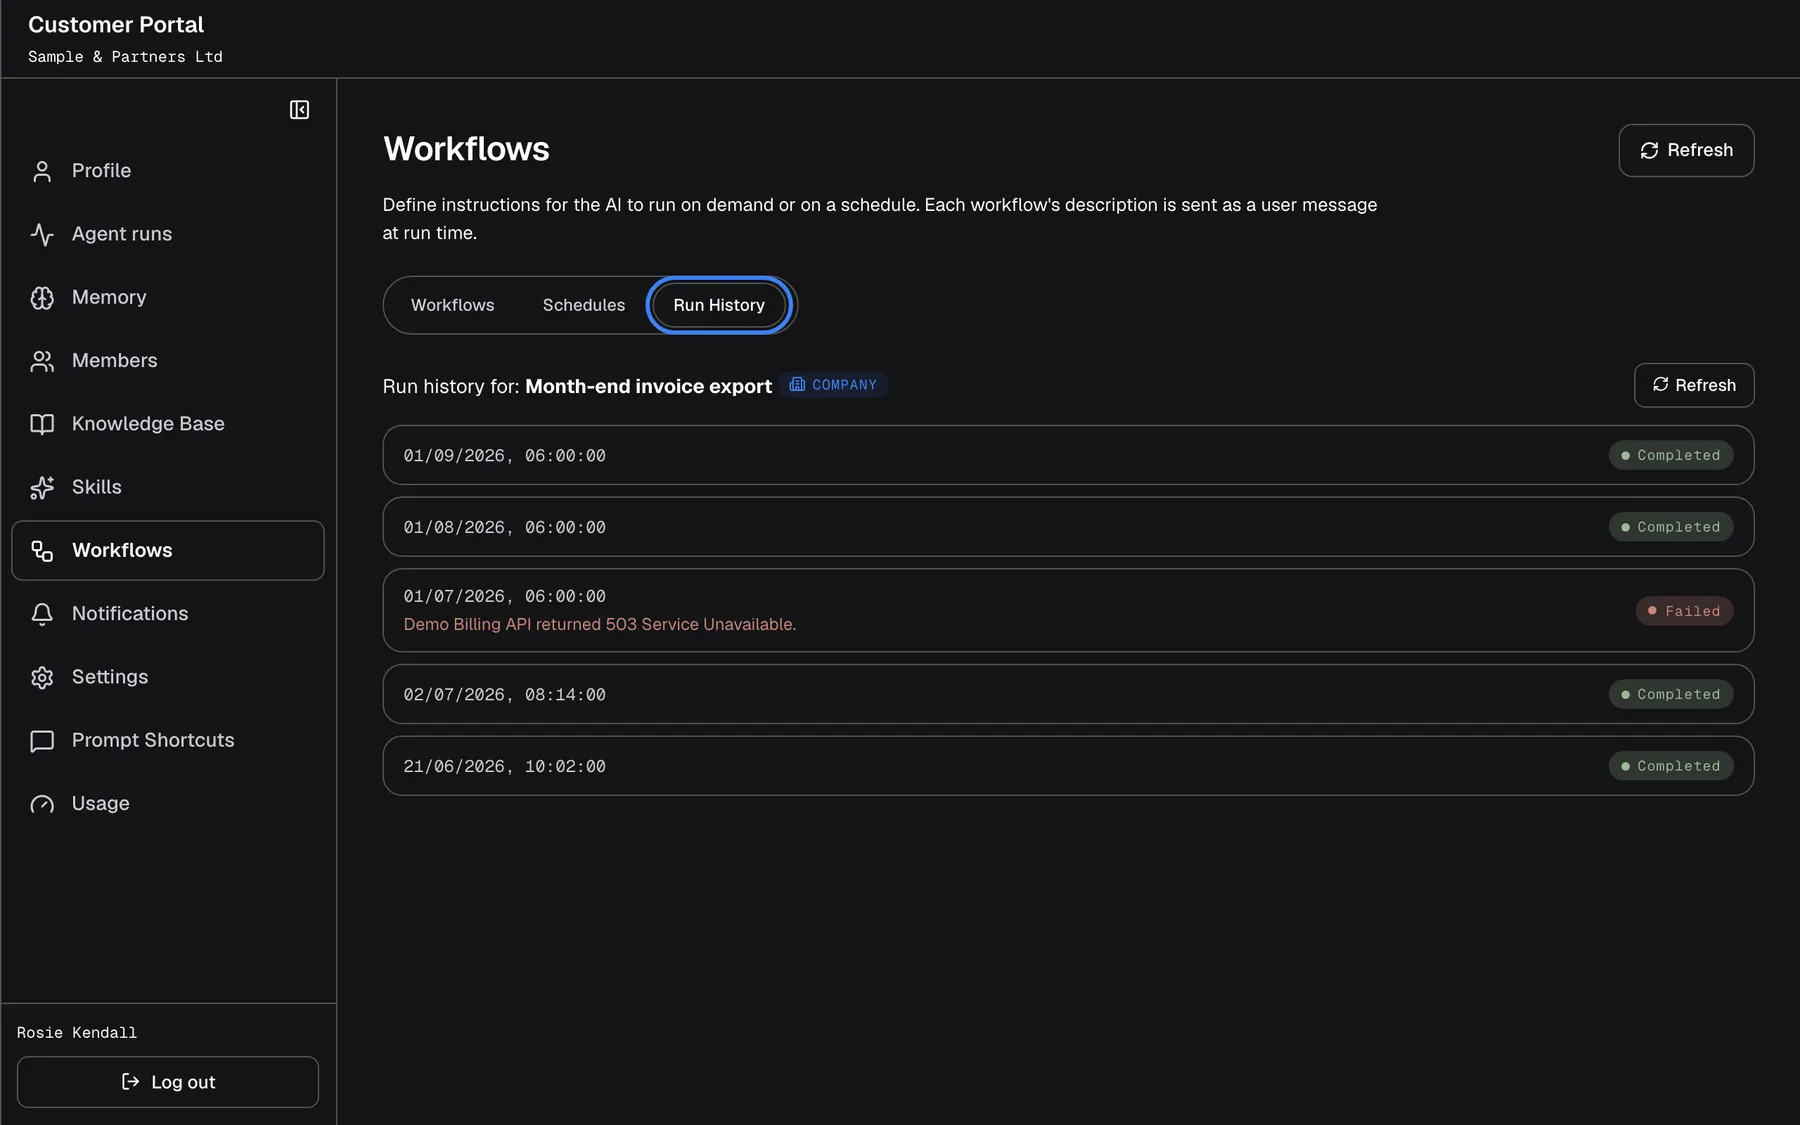Open the Skills section
1800x1125 pixels.
[97, 487]
